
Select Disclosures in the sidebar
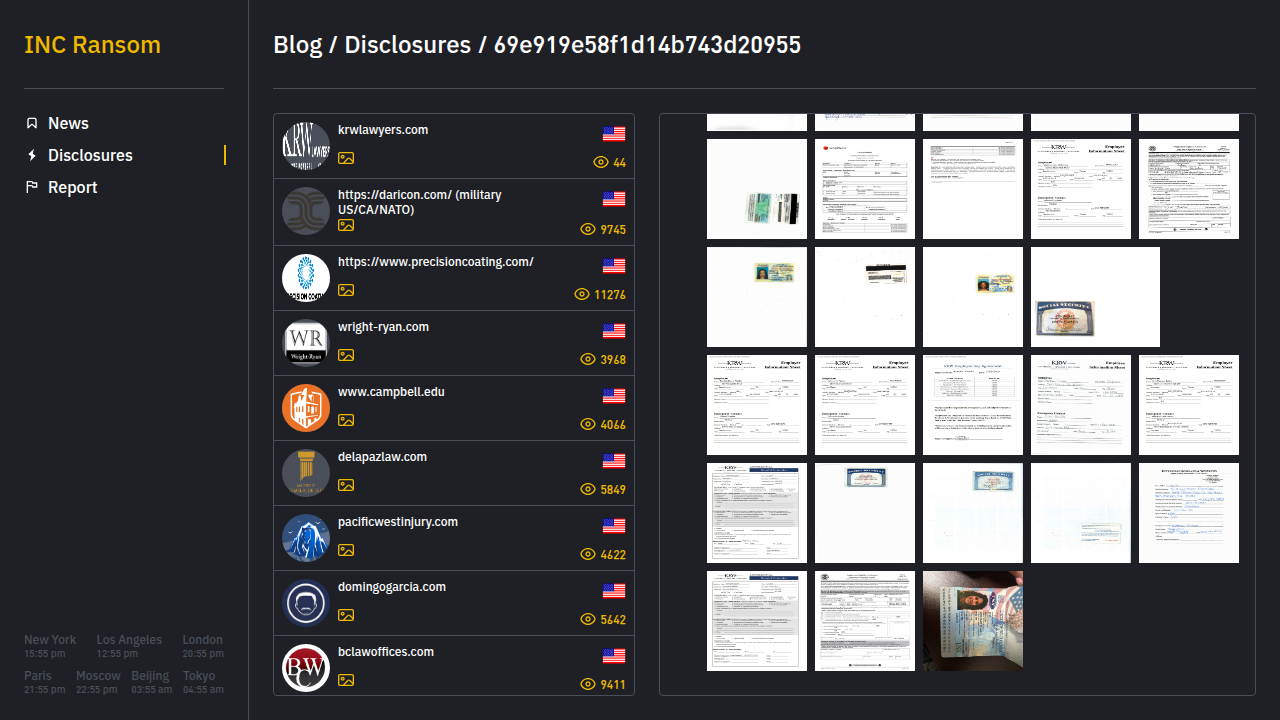(90, 155)
